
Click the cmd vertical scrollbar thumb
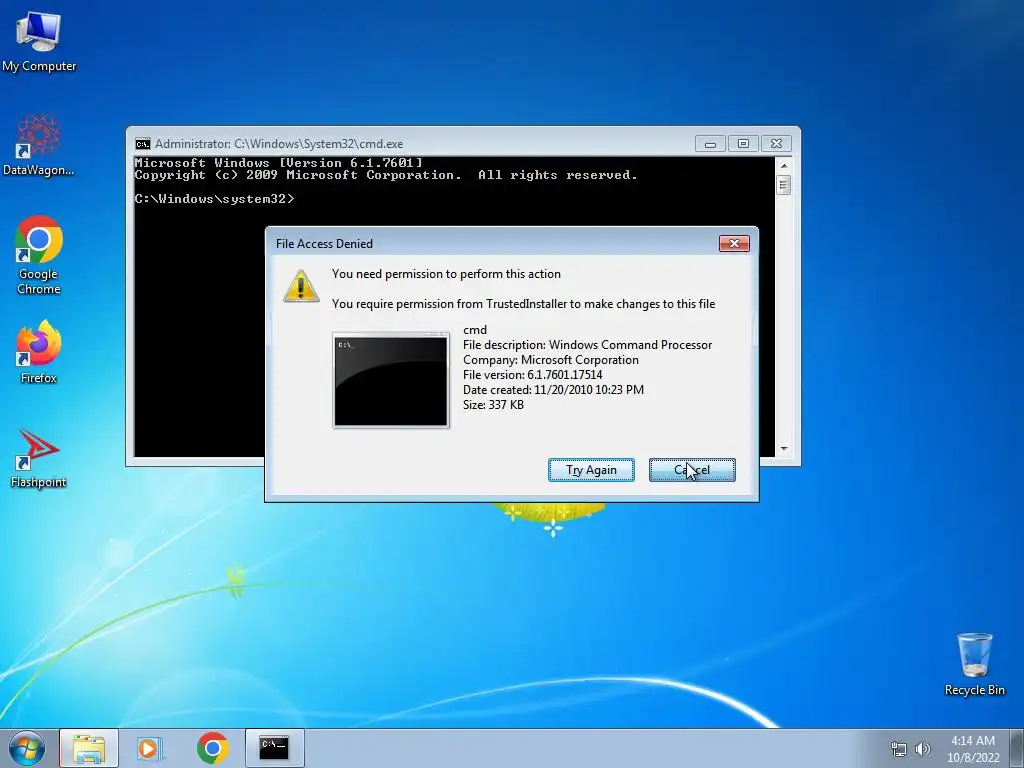pyautogui.click(x=784, y=185)
